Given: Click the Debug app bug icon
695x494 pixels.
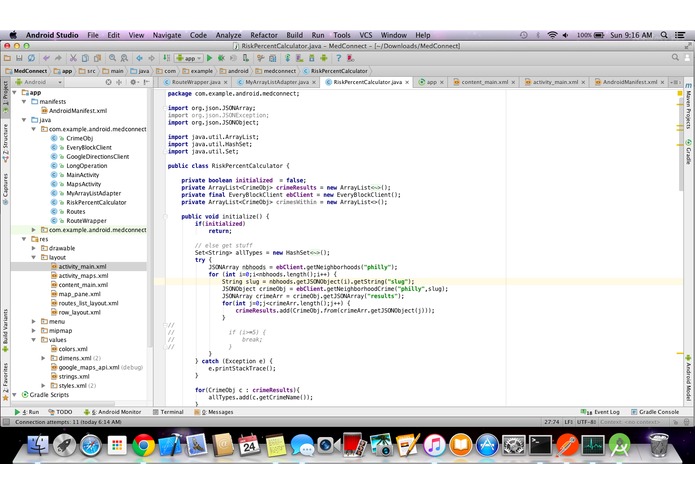Looking at the screenshot, I should [221, 58].
